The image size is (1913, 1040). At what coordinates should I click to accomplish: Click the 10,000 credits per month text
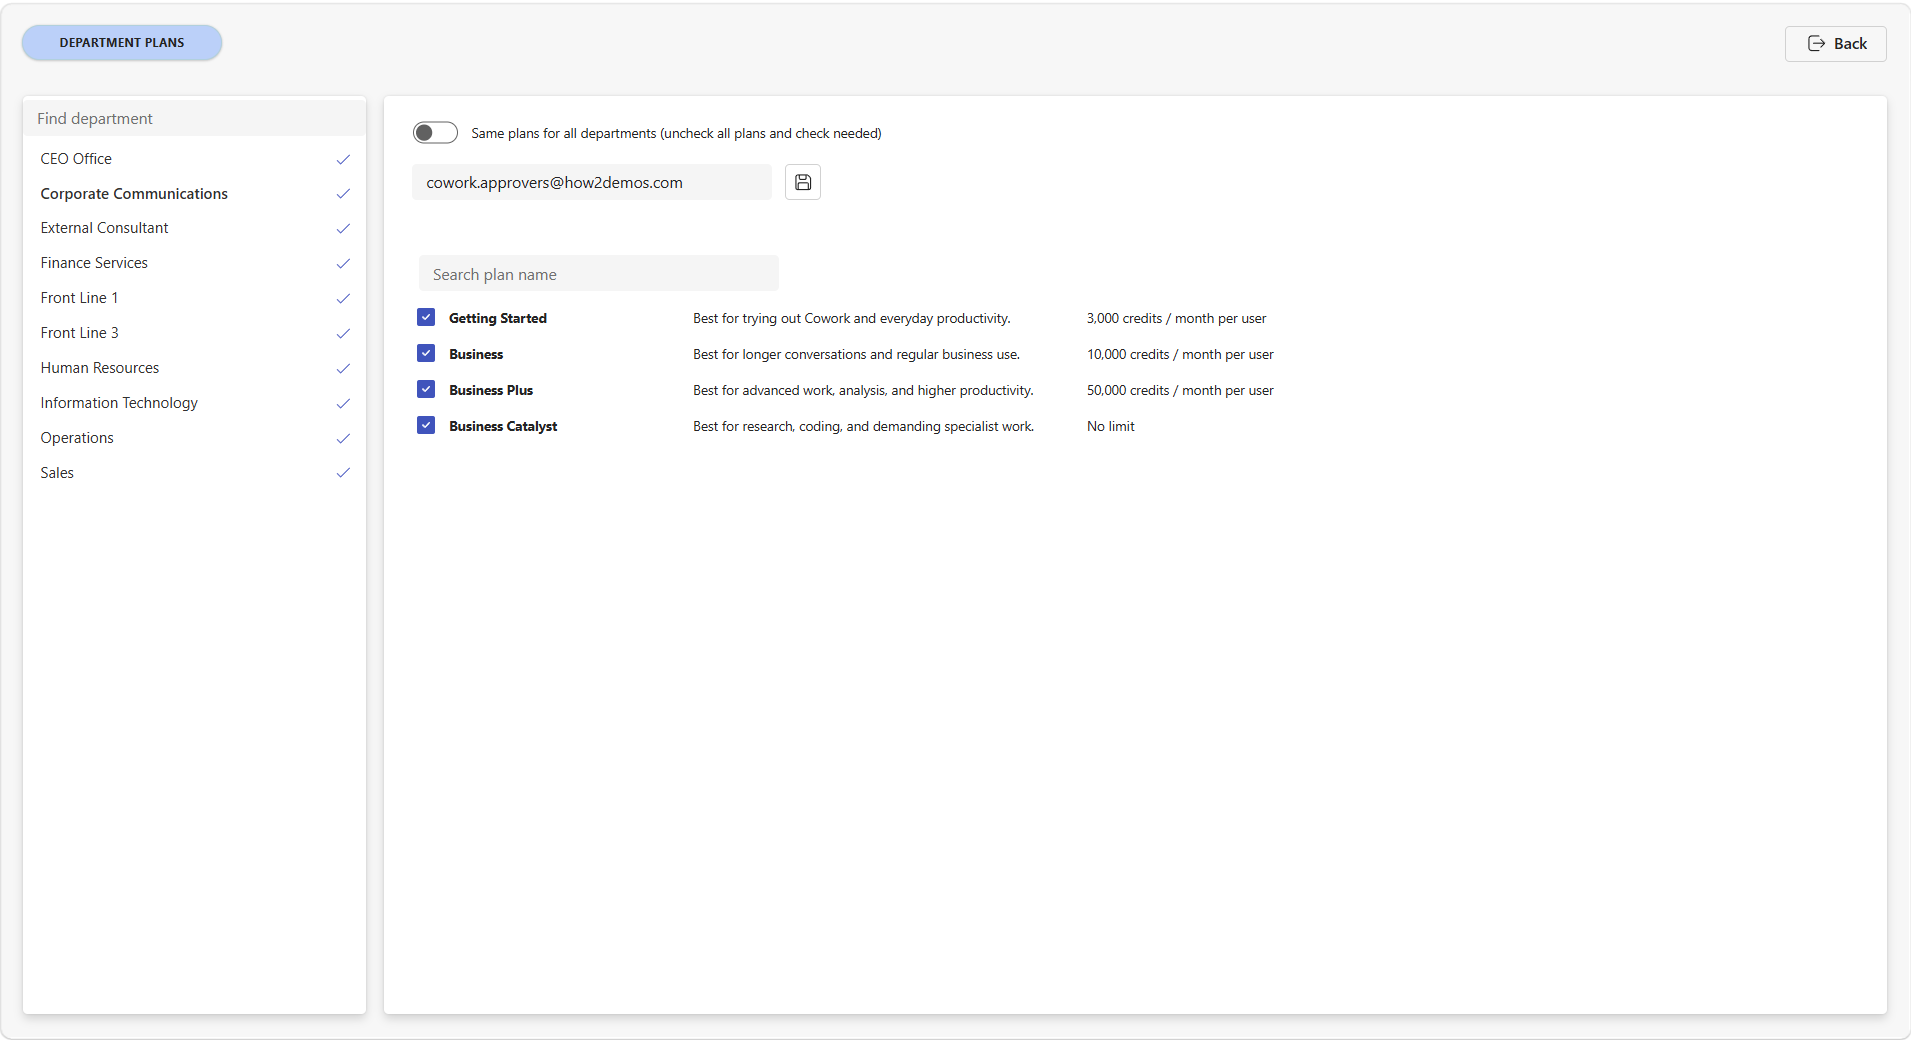1180,354
